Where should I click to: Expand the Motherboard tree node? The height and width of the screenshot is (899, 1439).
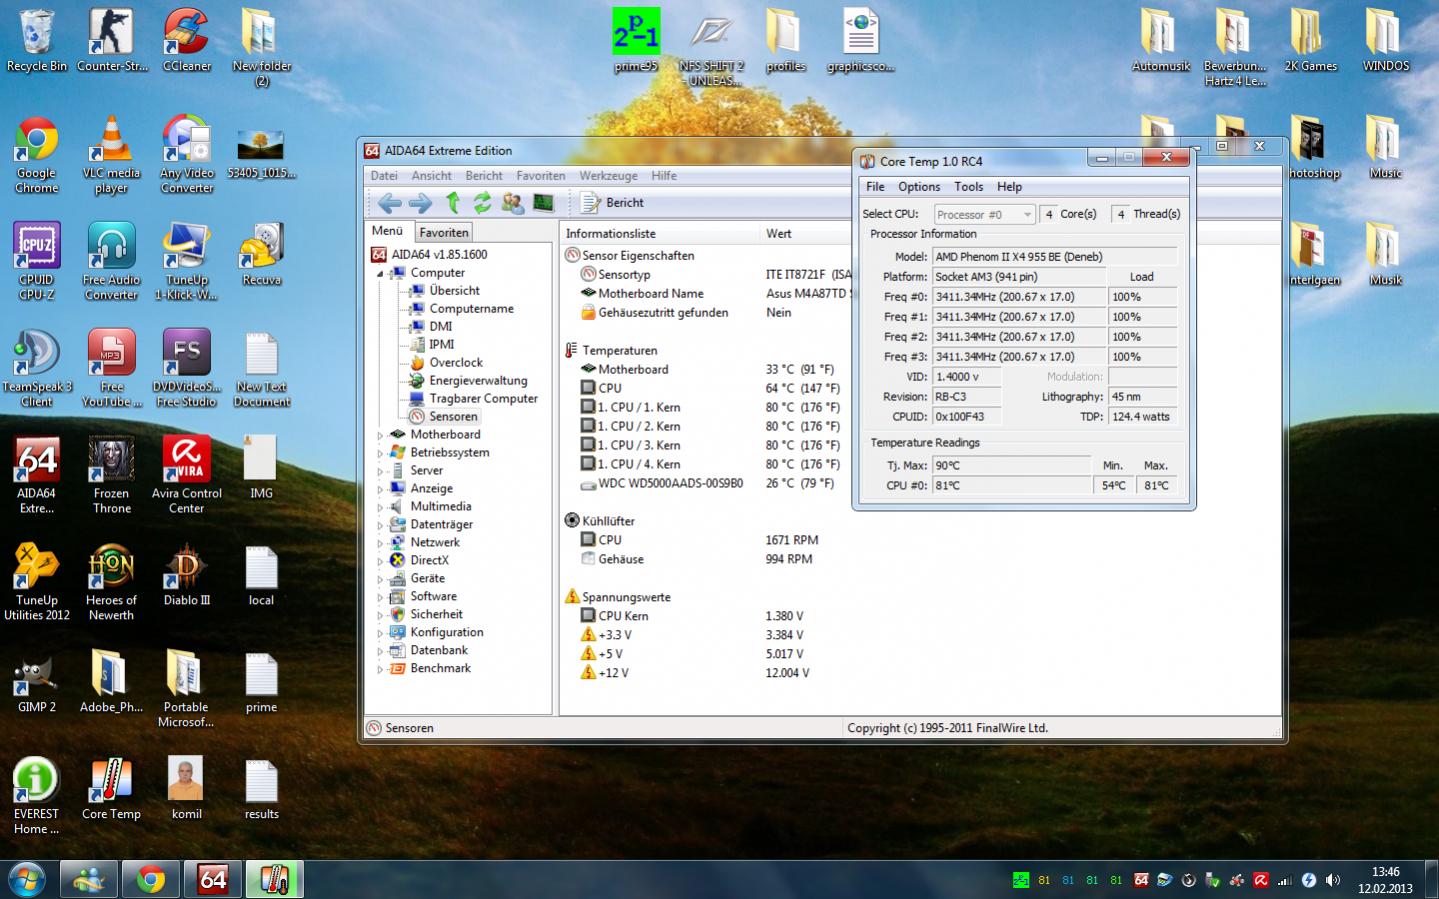pyautogui.click(x=380, y=435)
